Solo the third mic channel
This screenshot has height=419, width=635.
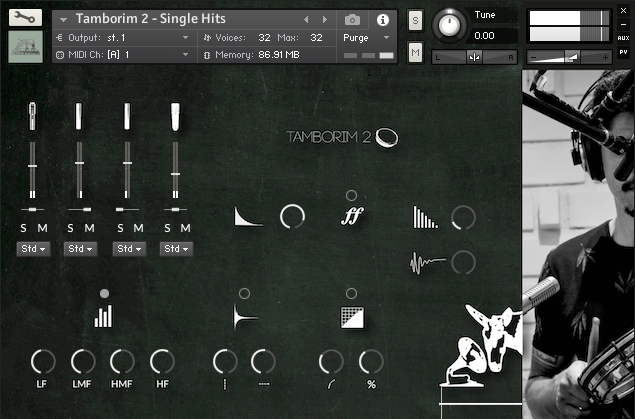pos(120,228)
